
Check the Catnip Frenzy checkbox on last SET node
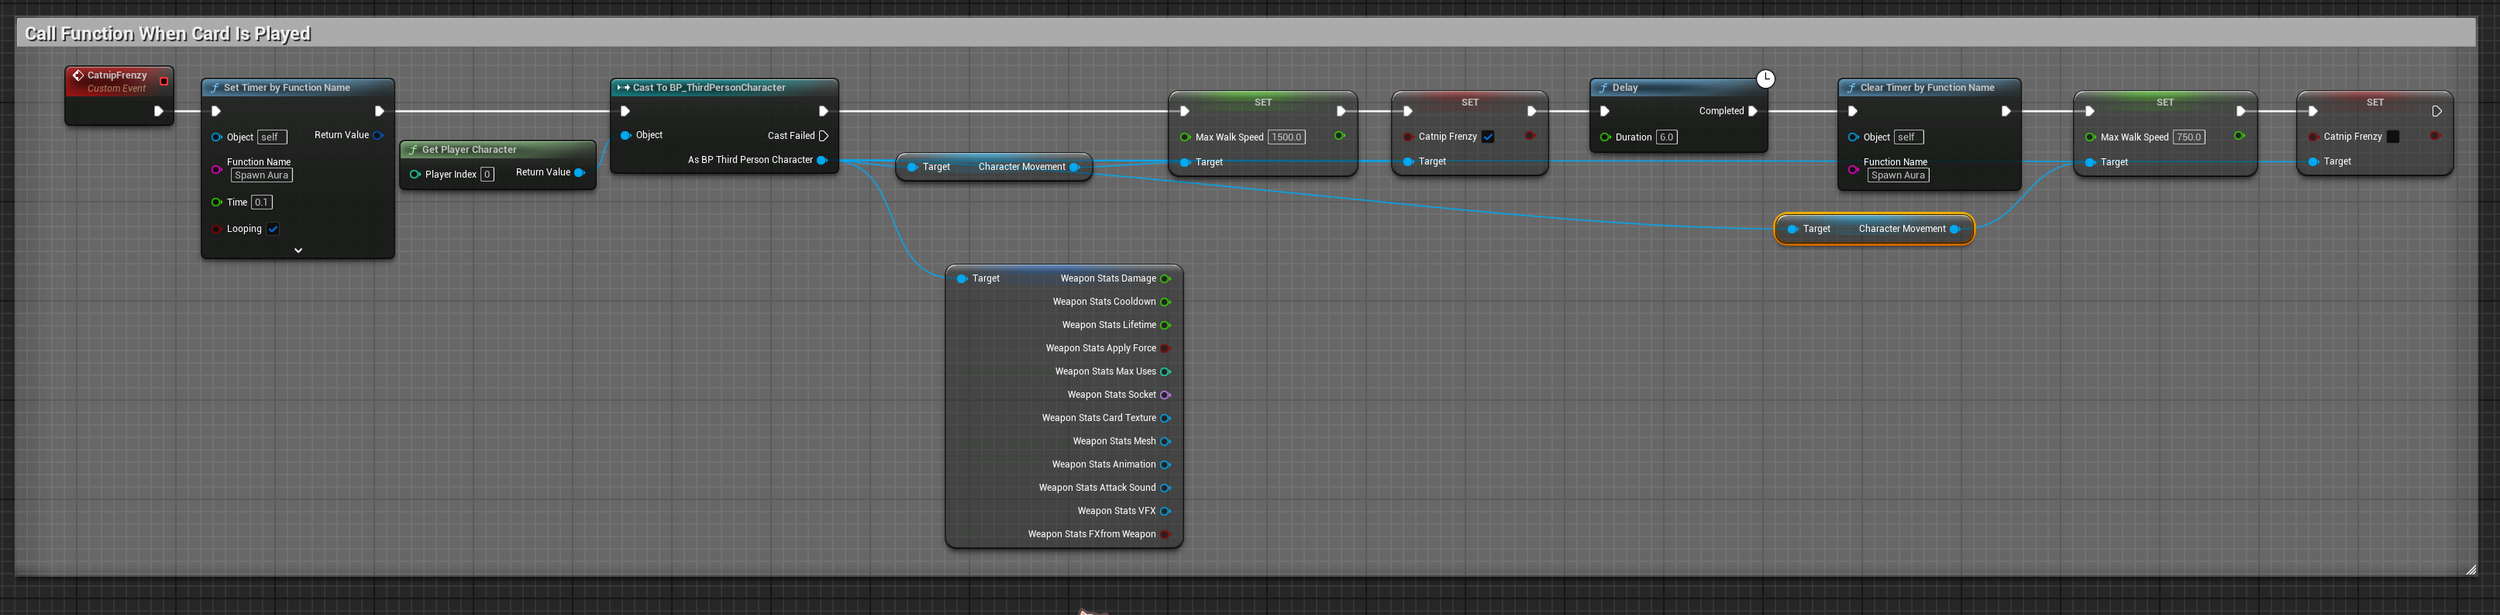[2393, 137]
